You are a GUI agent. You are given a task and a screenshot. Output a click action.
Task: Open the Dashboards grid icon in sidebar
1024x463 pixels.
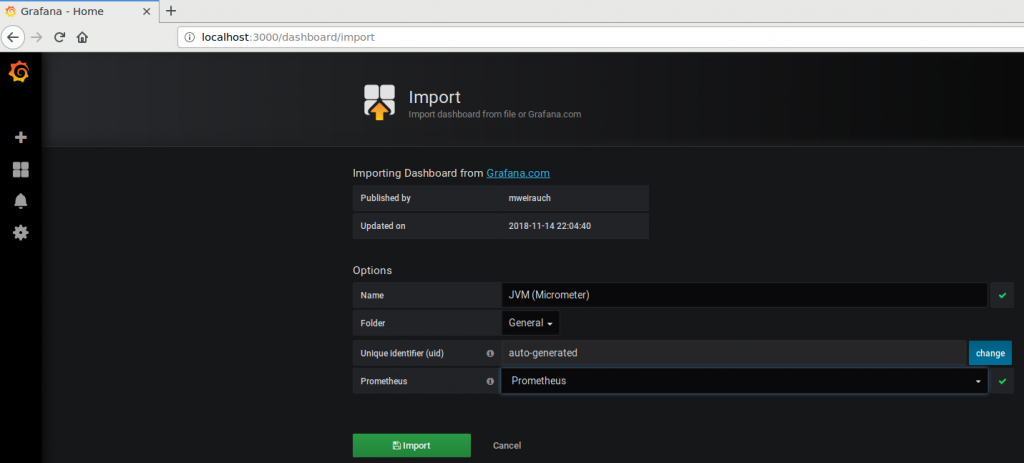(x=20, y=169)
